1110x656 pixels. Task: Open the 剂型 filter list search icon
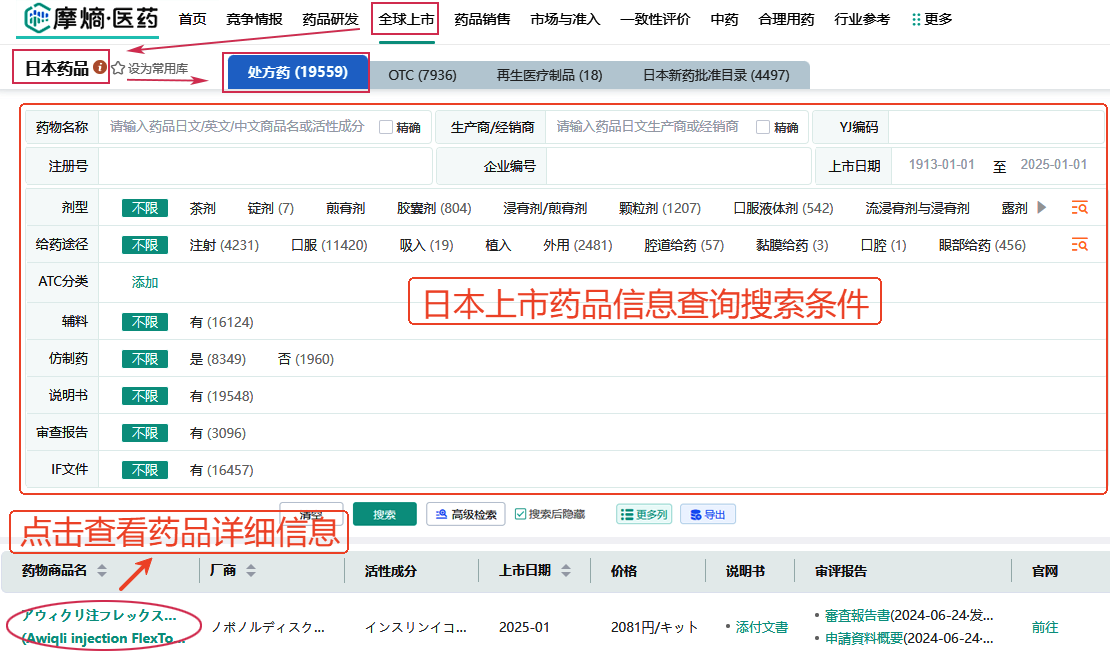1079,208
